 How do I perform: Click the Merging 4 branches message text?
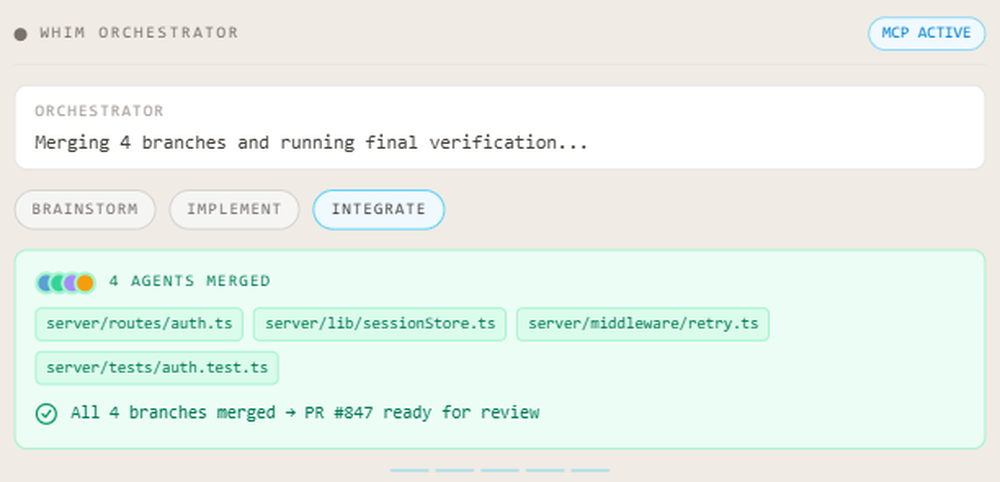[311, 142]
